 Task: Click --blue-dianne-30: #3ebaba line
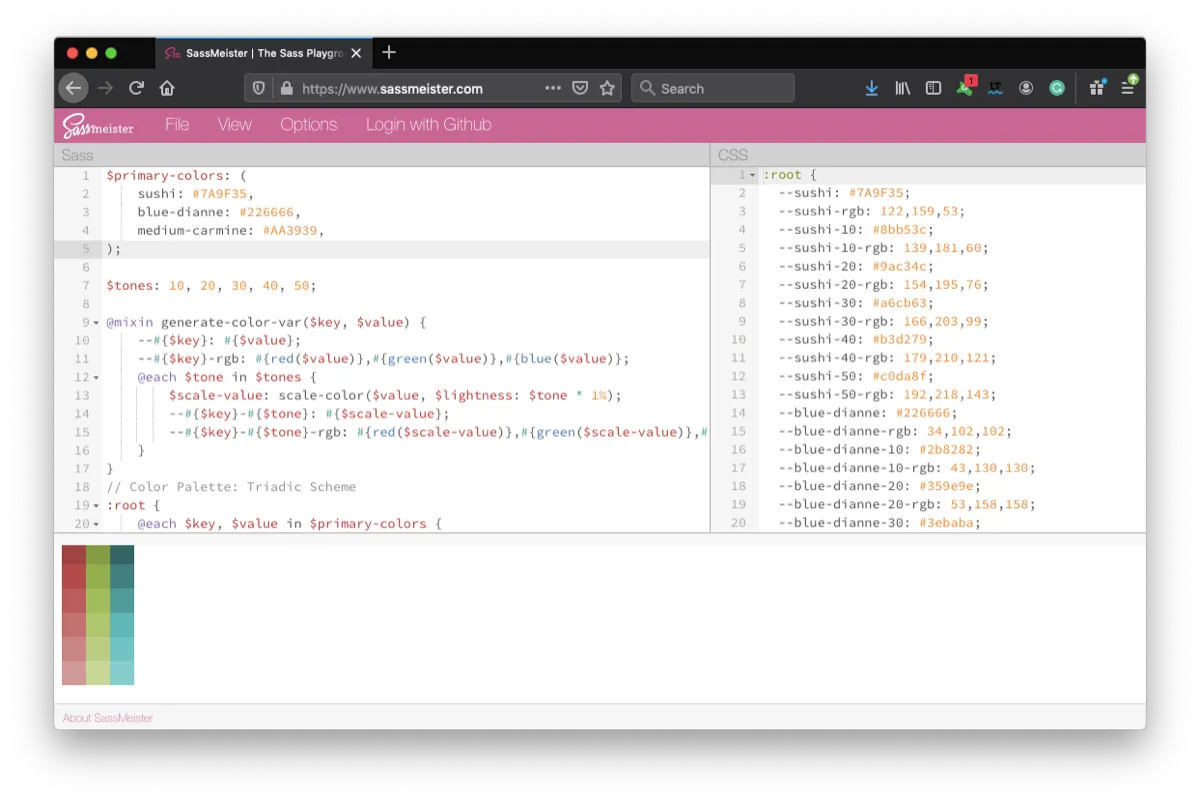tap(879, 523)
